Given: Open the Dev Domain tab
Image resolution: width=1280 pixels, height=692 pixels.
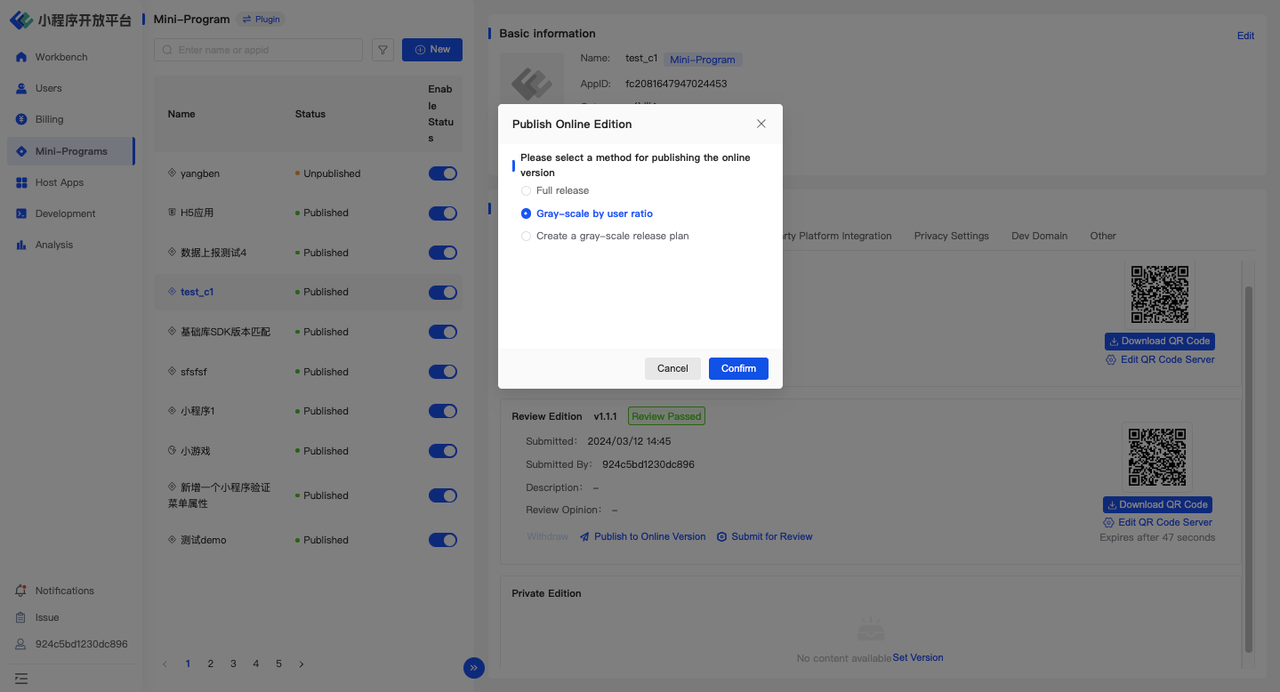Looking at the screenshot, I should [x=1039, y=236].
